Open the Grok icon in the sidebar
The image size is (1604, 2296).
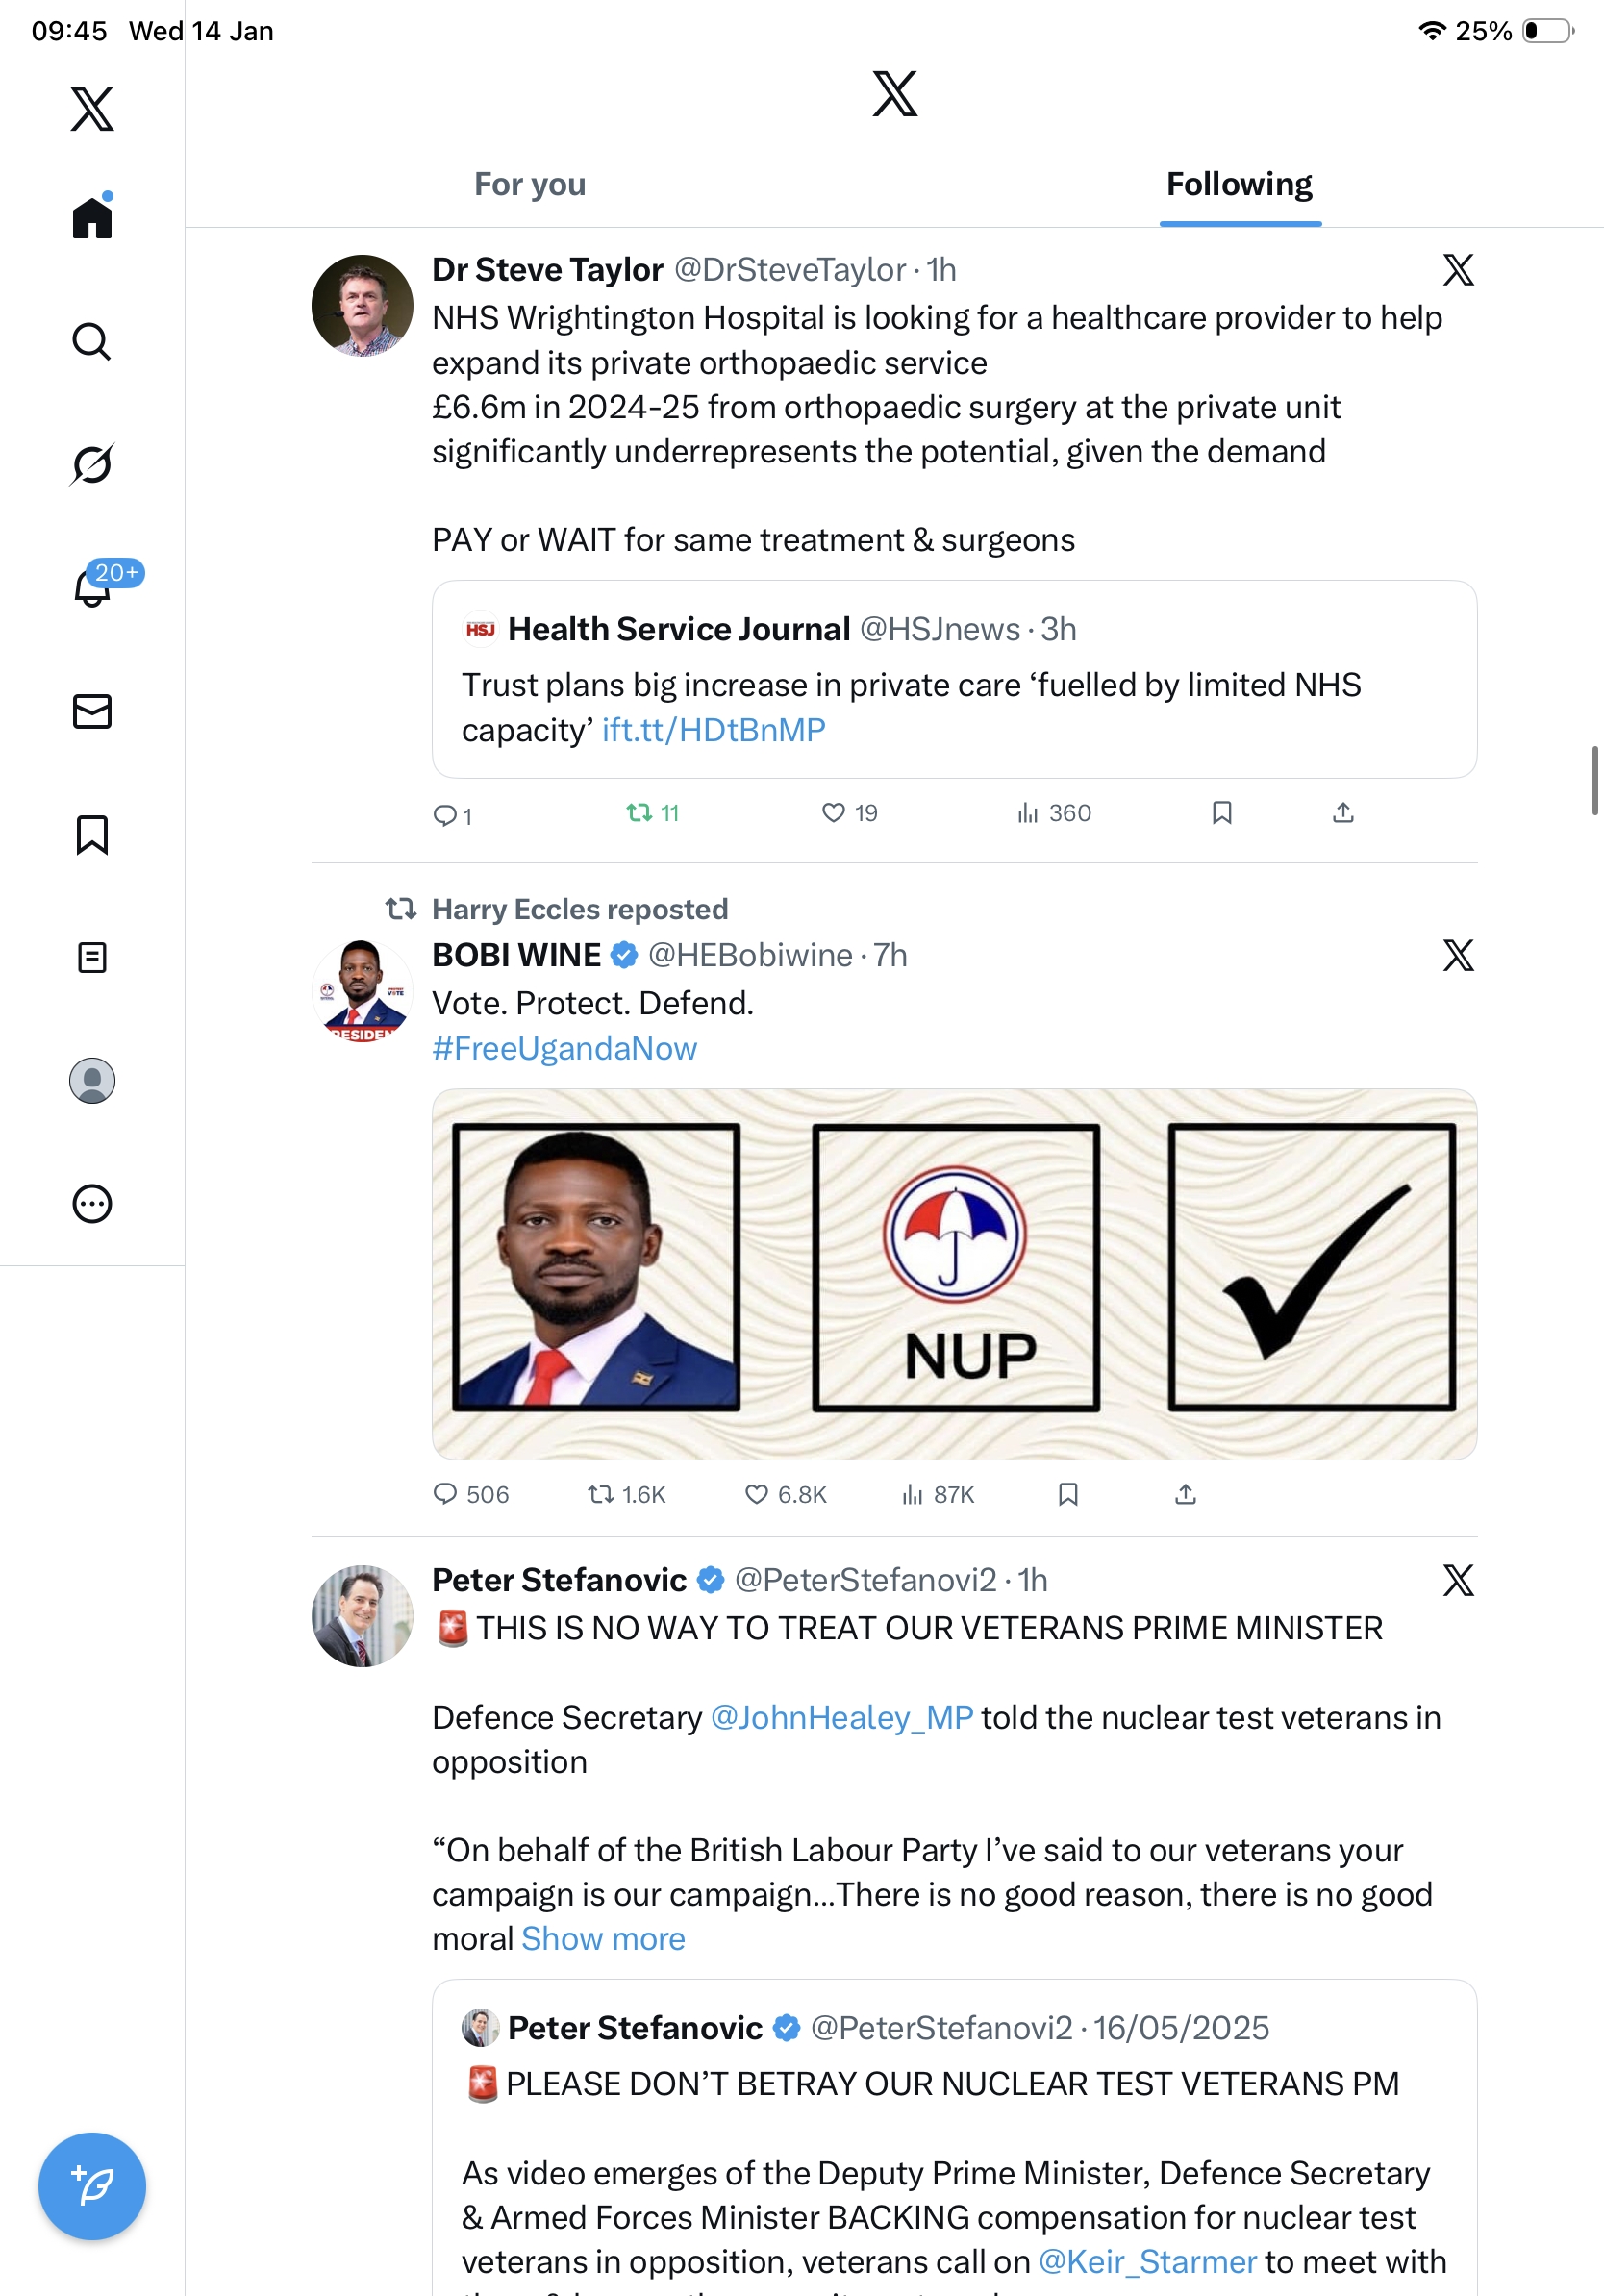pyautogui.click(x=91, y=464)
